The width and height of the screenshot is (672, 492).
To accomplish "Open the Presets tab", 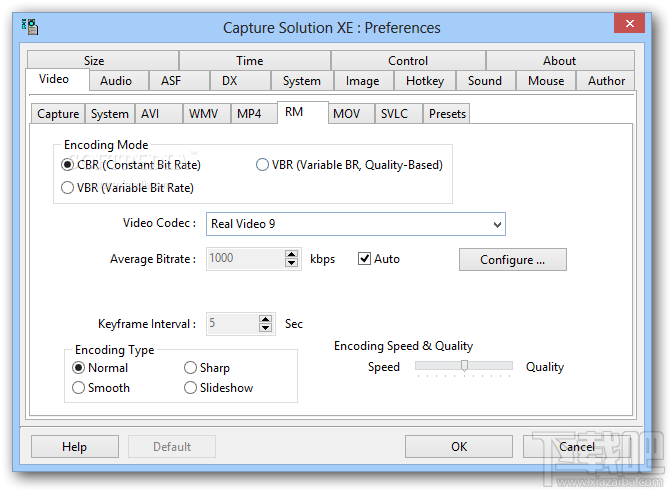I will [x=447, y=114].
